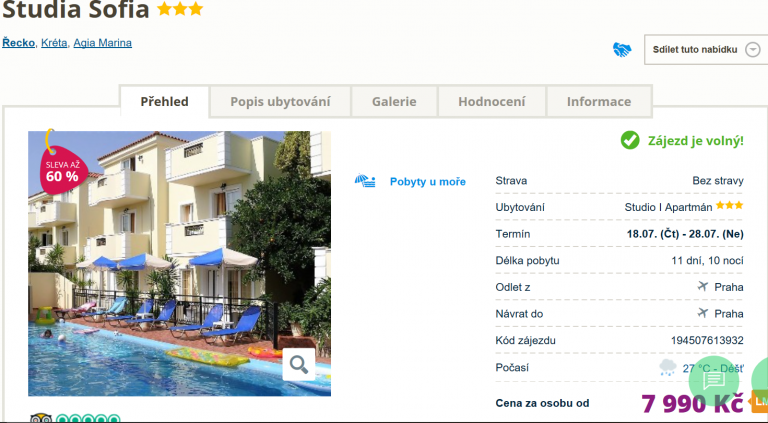This screenshot has width=768, height=423.
Task: Select the Hodnocení tab
Action: [x=492, y=102]
